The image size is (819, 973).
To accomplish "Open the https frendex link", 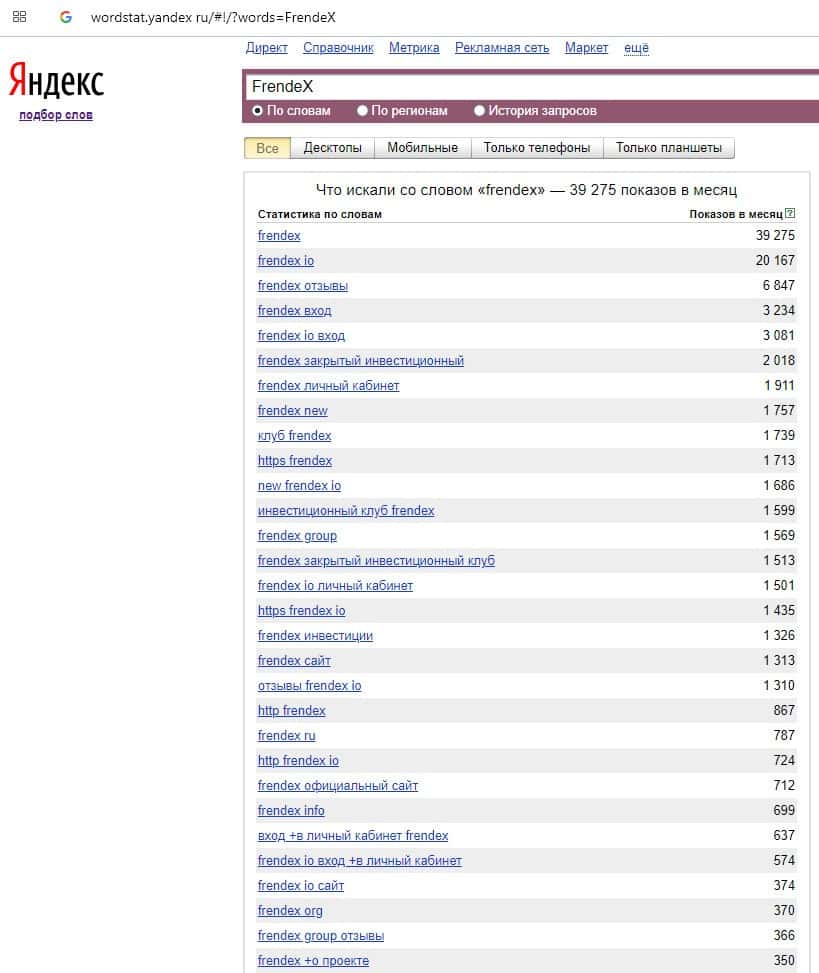I will click(295, 460).
